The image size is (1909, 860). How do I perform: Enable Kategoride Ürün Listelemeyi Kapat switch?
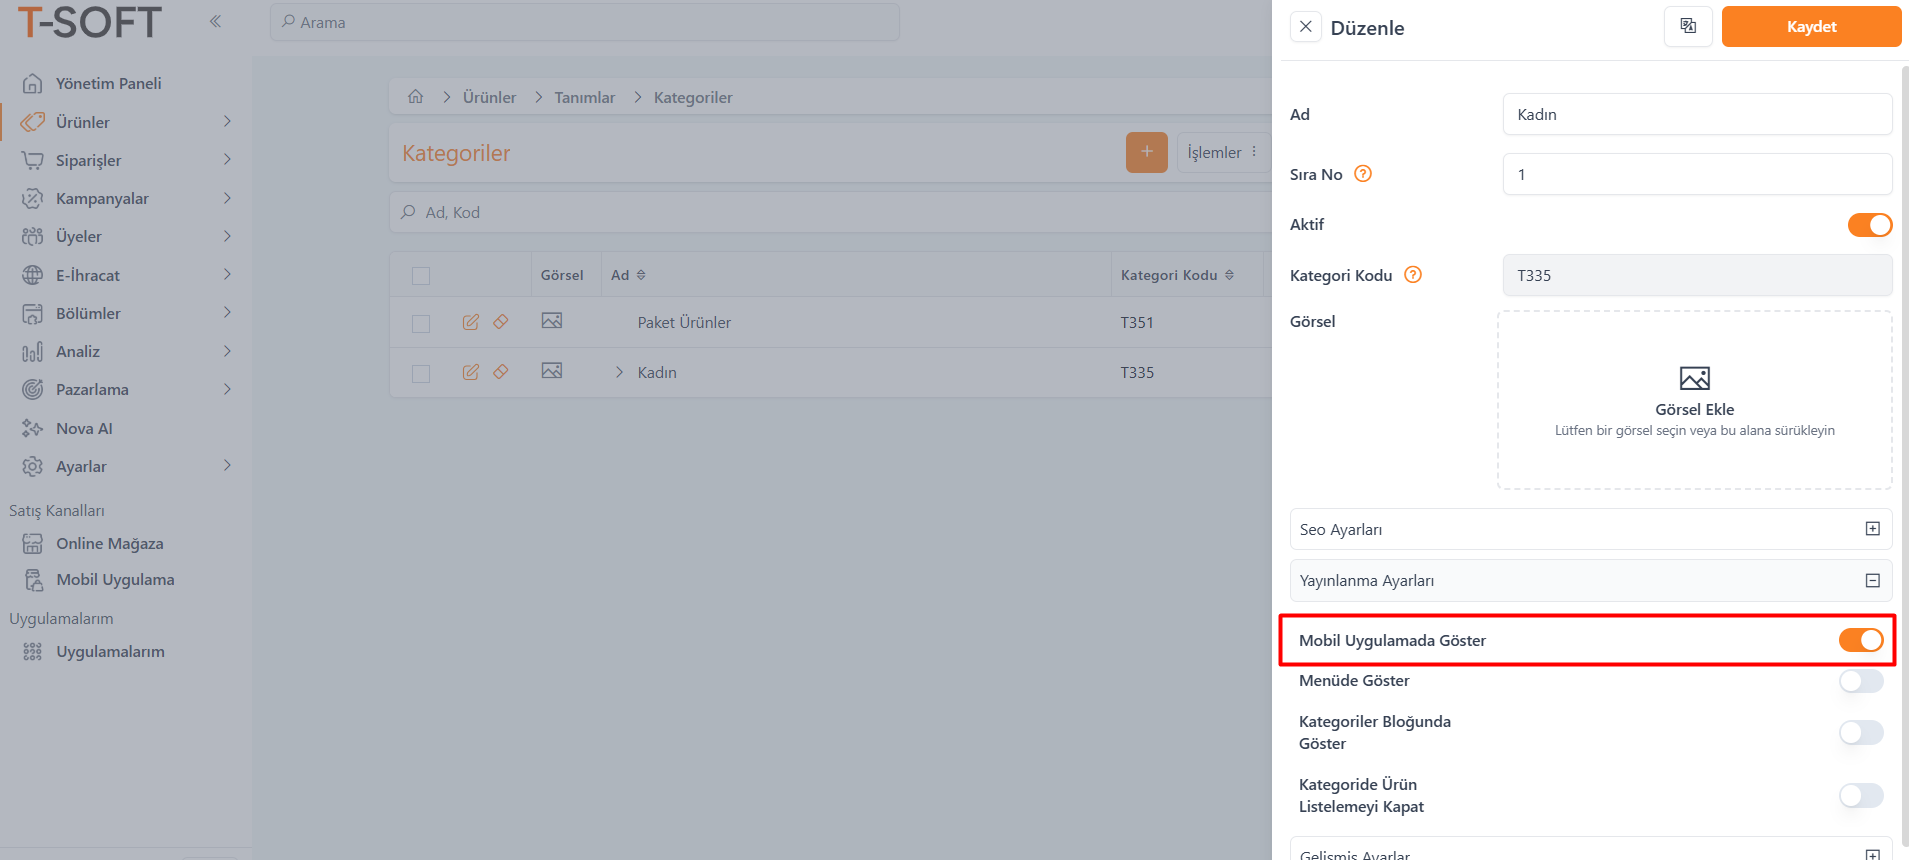click(1861, 795)
